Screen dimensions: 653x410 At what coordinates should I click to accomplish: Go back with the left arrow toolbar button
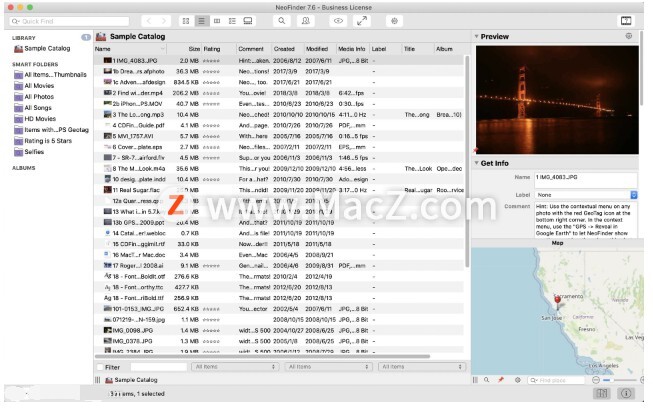(149, 21)
